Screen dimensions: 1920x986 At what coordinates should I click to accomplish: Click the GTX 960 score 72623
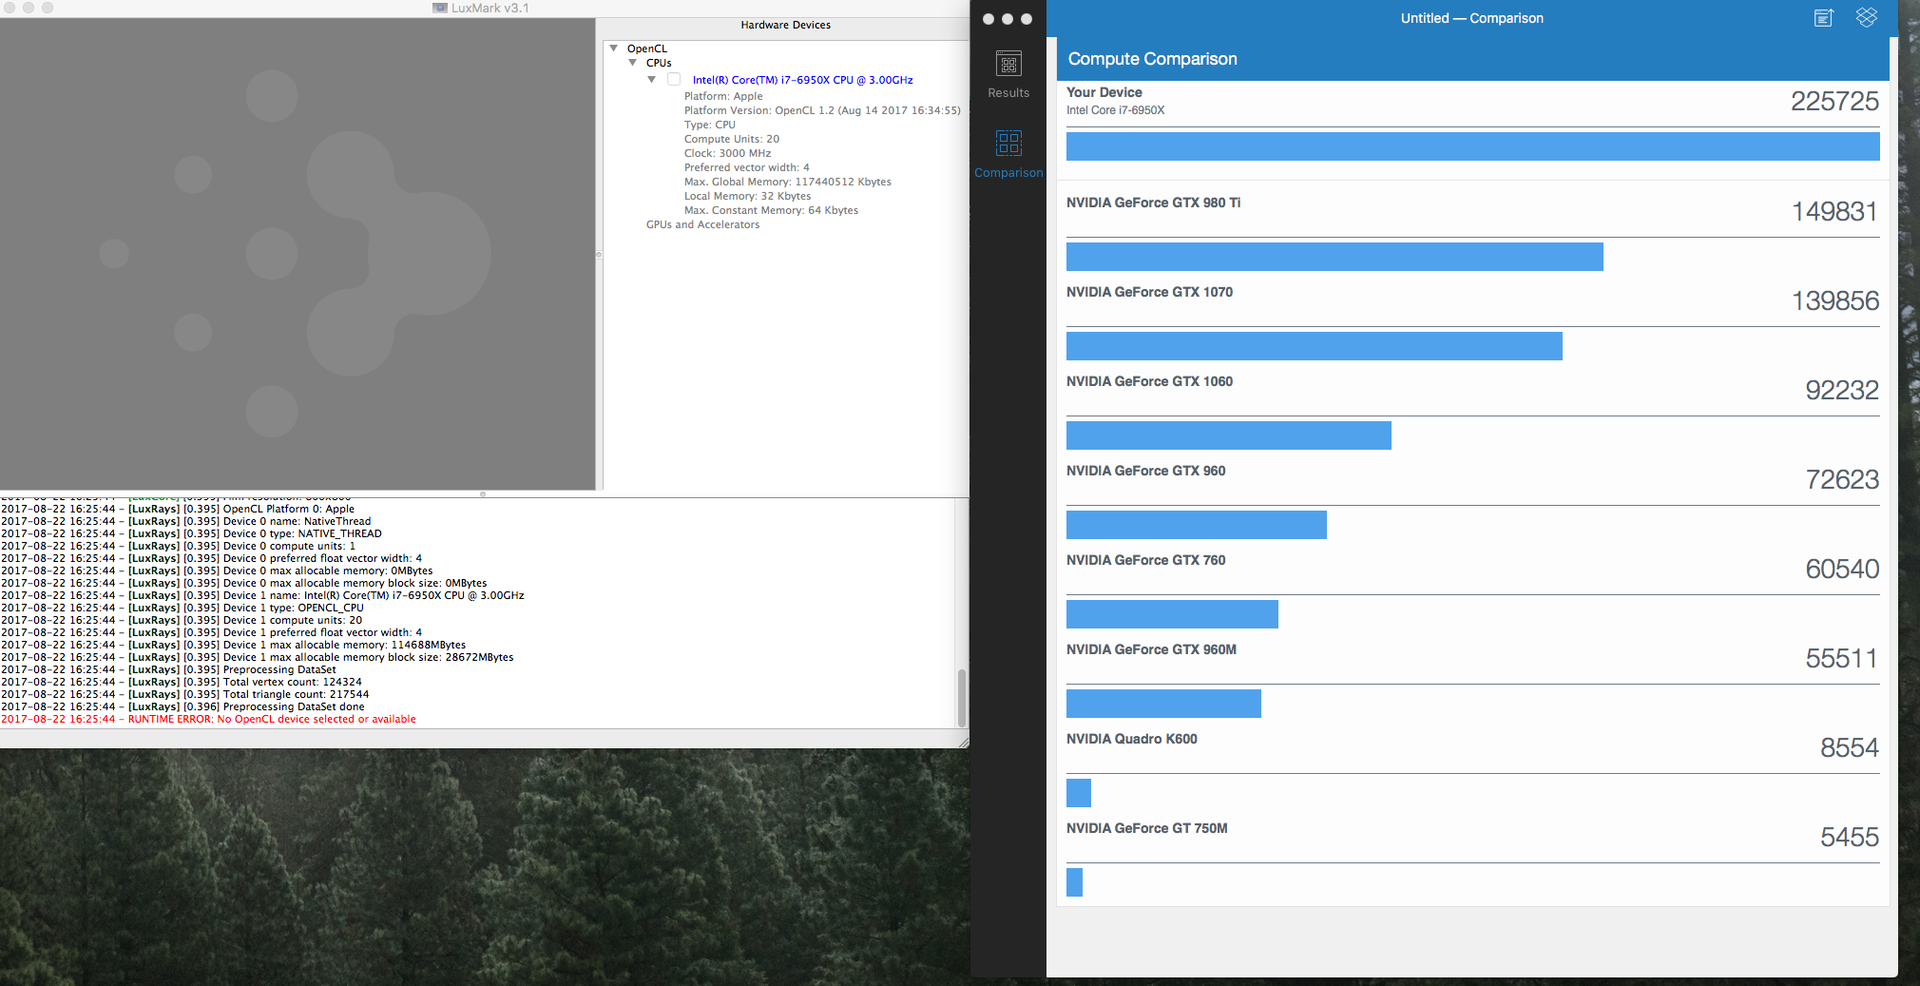(x=1842, y=480)
